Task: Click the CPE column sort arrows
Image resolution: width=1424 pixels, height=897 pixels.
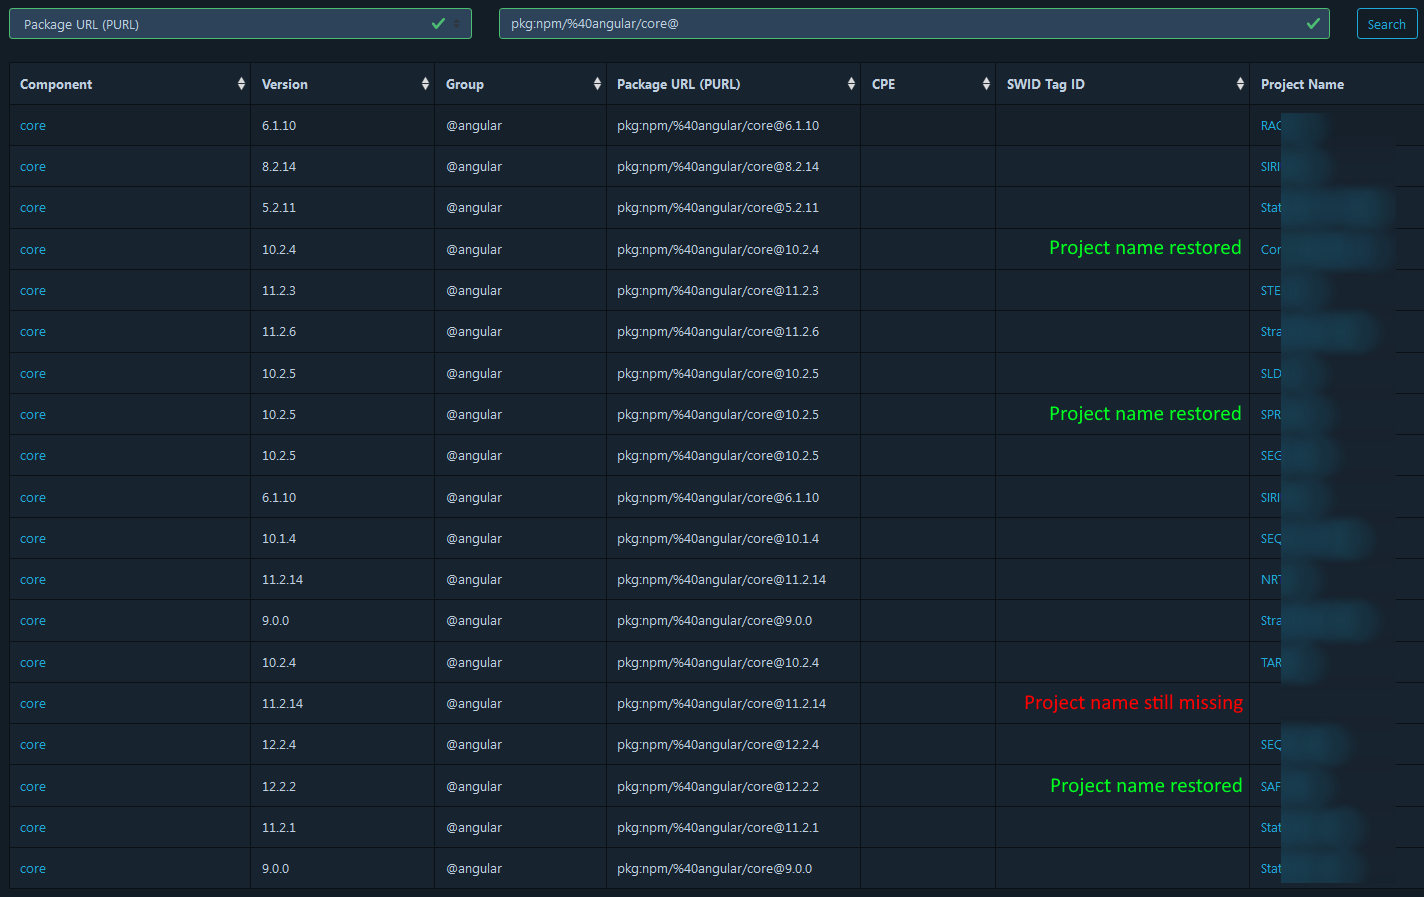Action: coord(984,84)
